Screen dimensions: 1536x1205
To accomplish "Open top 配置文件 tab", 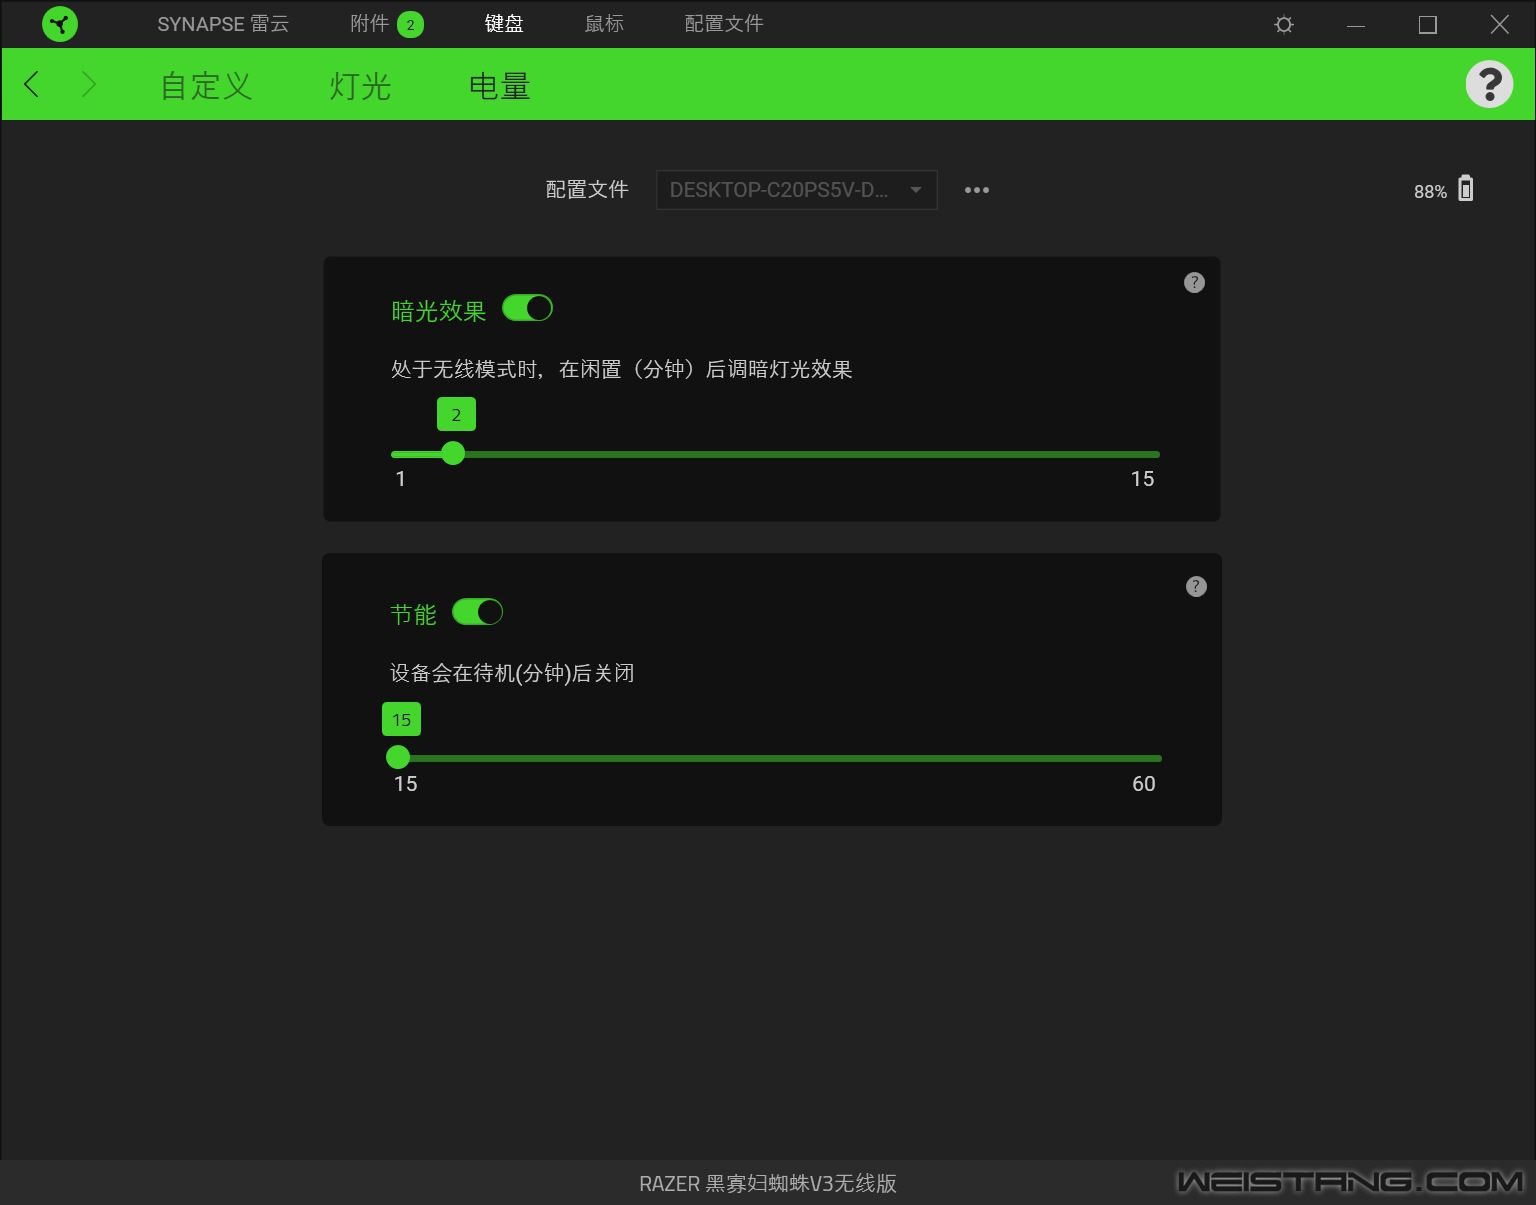I will pos(724,24).
